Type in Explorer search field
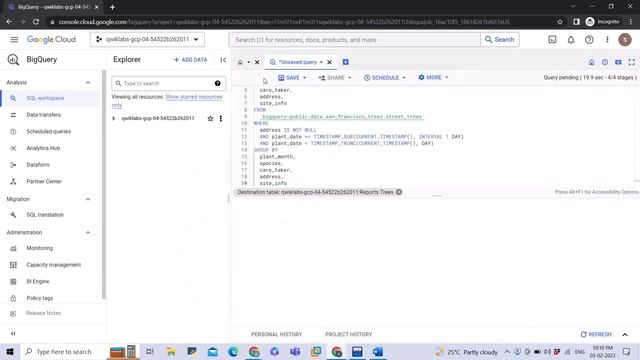The height and width of the screenshot is (360, 640). coord(168,83)
